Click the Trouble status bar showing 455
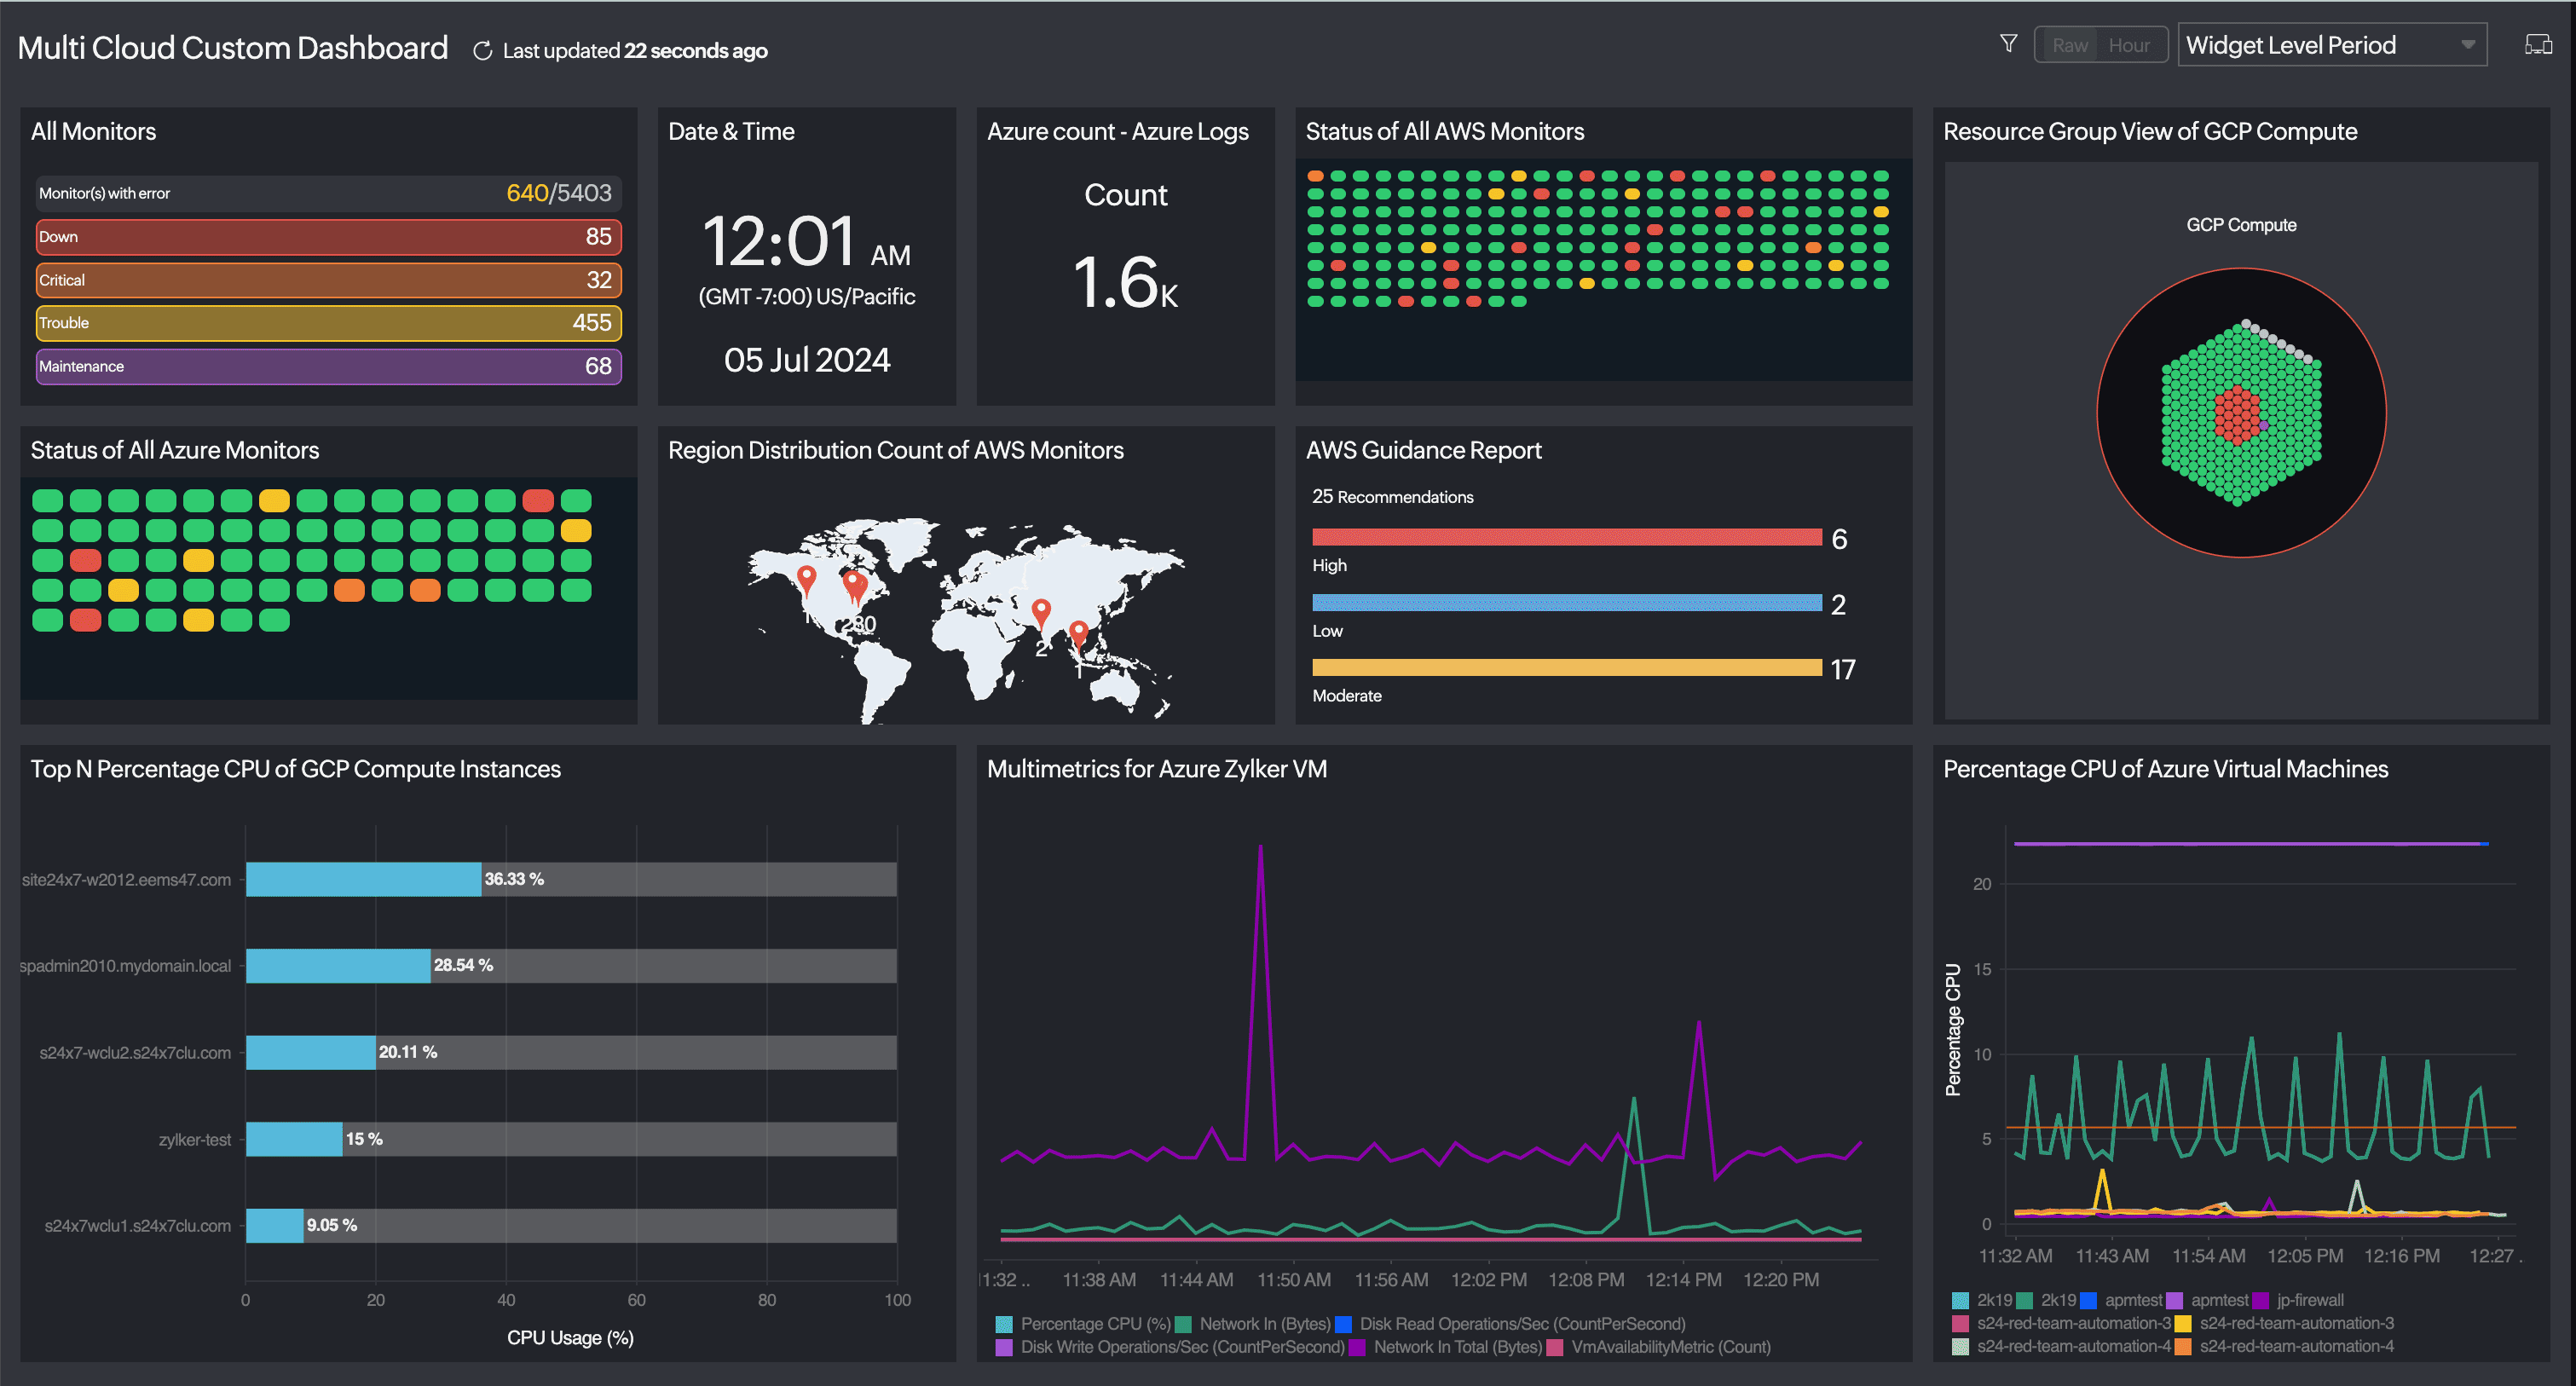This screenshot has height=1386, width=2576. [328, 323]
